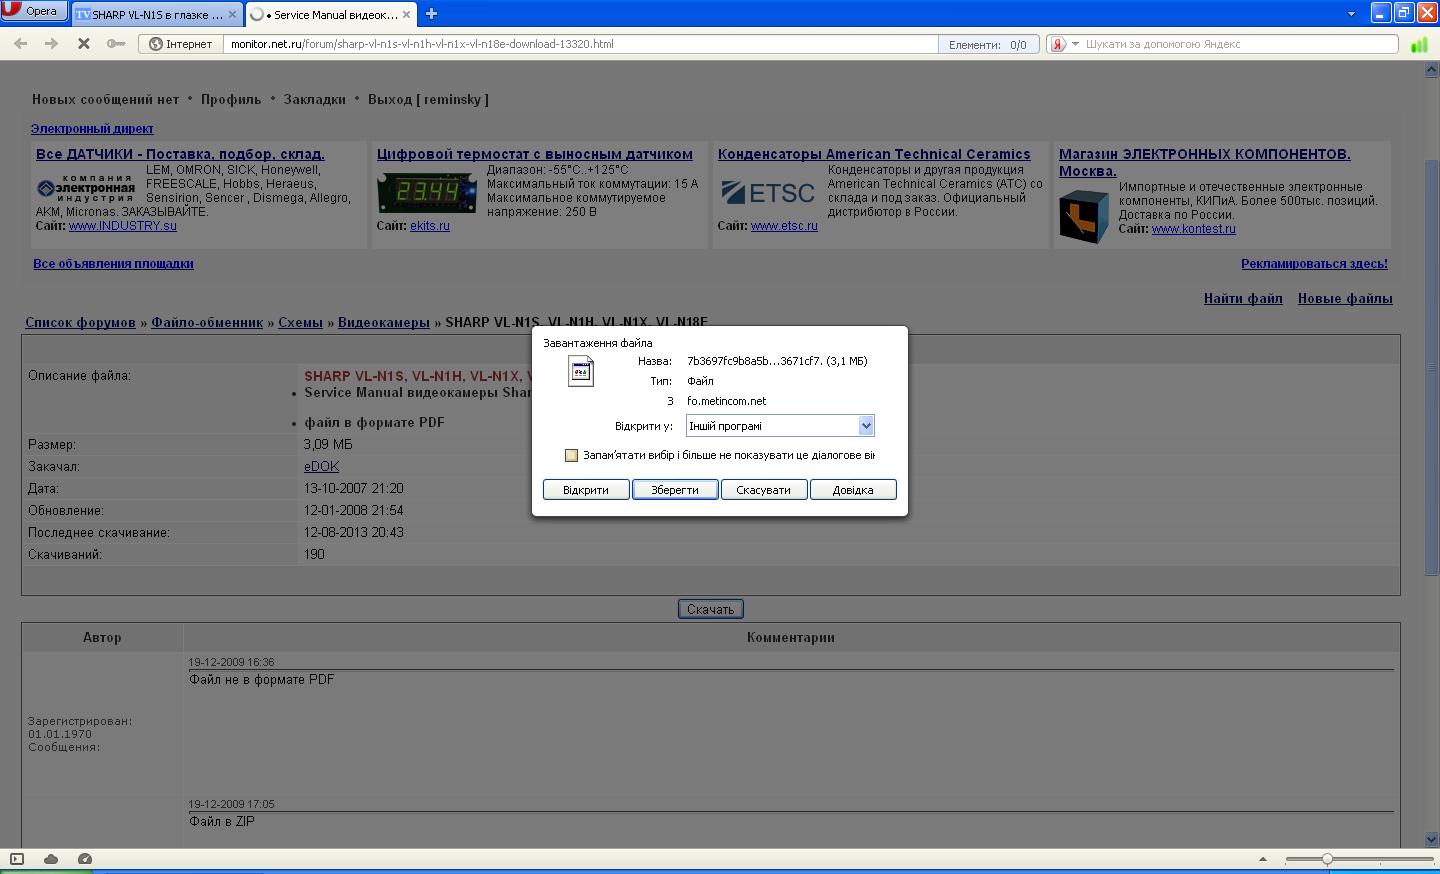Open the eDOK uploader link
This screenshot has height=874, width=1440.
pyautogui.click(x=321, y=467)
